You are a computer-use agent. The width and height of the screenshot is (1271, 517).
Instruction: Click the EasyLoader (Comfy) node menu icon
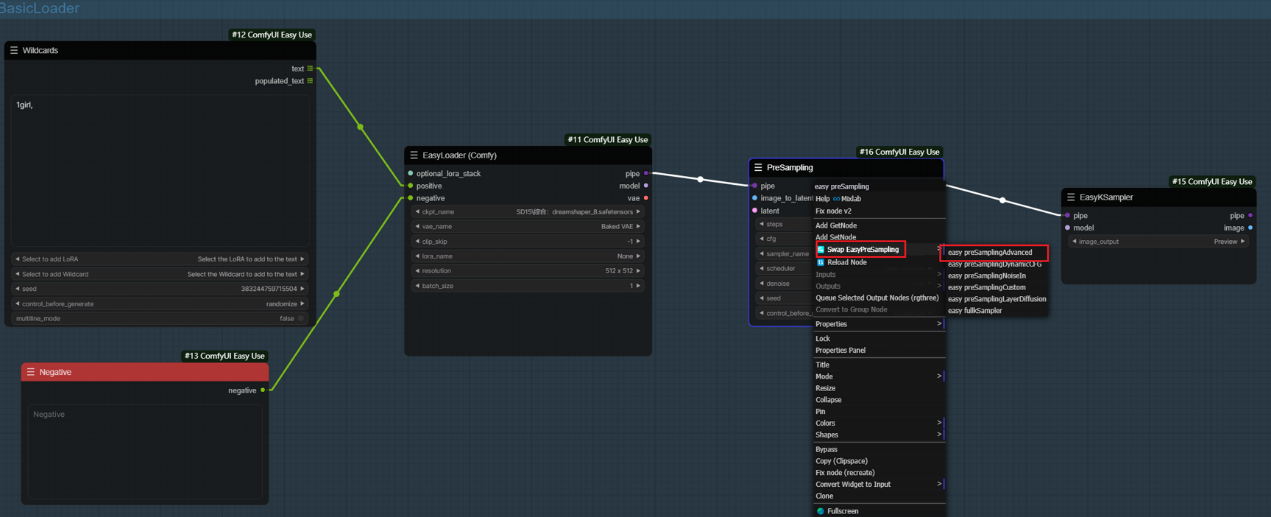[414, 155]
